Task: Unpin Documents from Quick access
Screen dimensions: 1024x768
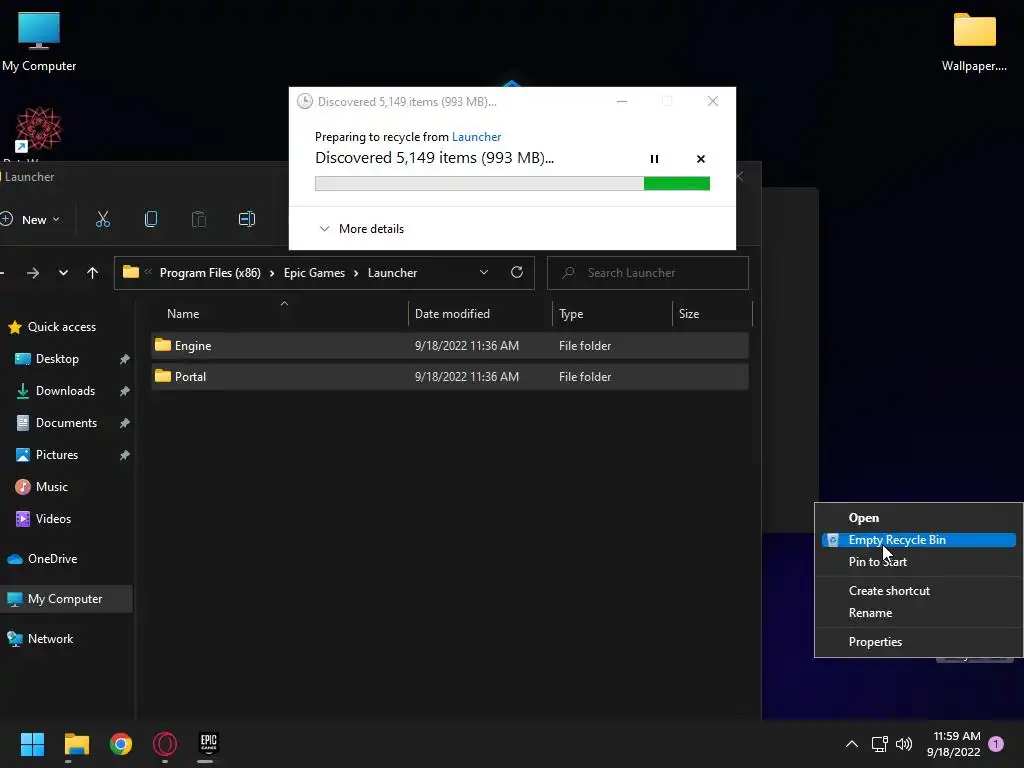Action: (125, 423)
